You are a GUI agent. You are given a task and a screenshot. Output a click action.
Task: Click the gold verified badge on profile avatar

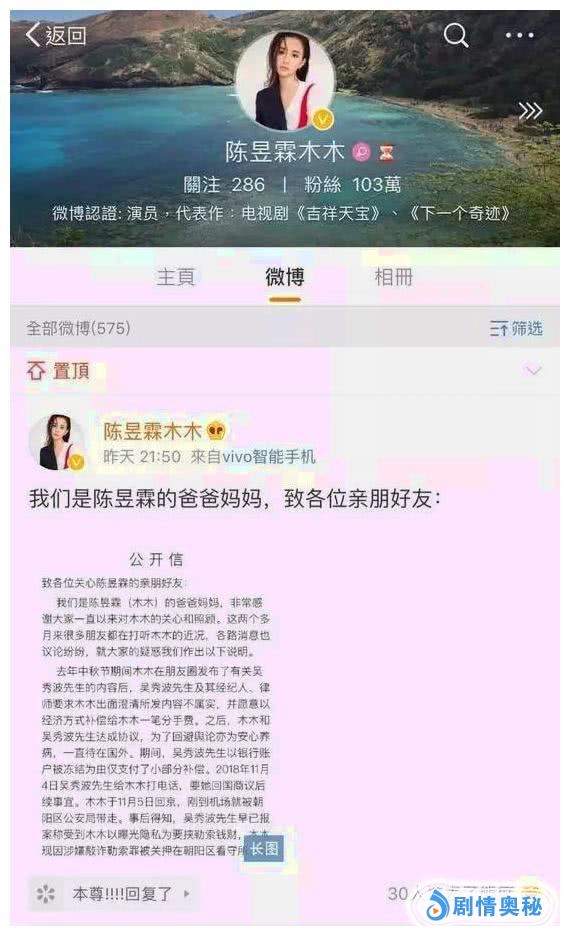click(323, 119)
